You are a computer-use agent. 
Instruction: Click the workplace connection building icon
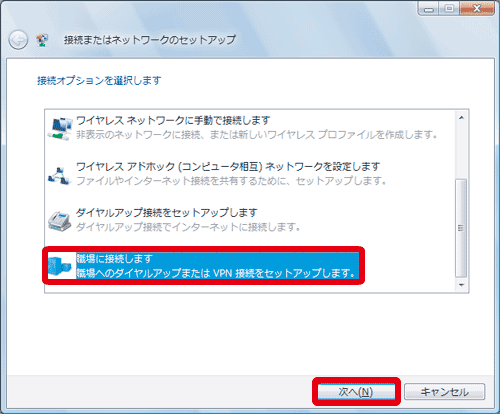pos(60,267)
